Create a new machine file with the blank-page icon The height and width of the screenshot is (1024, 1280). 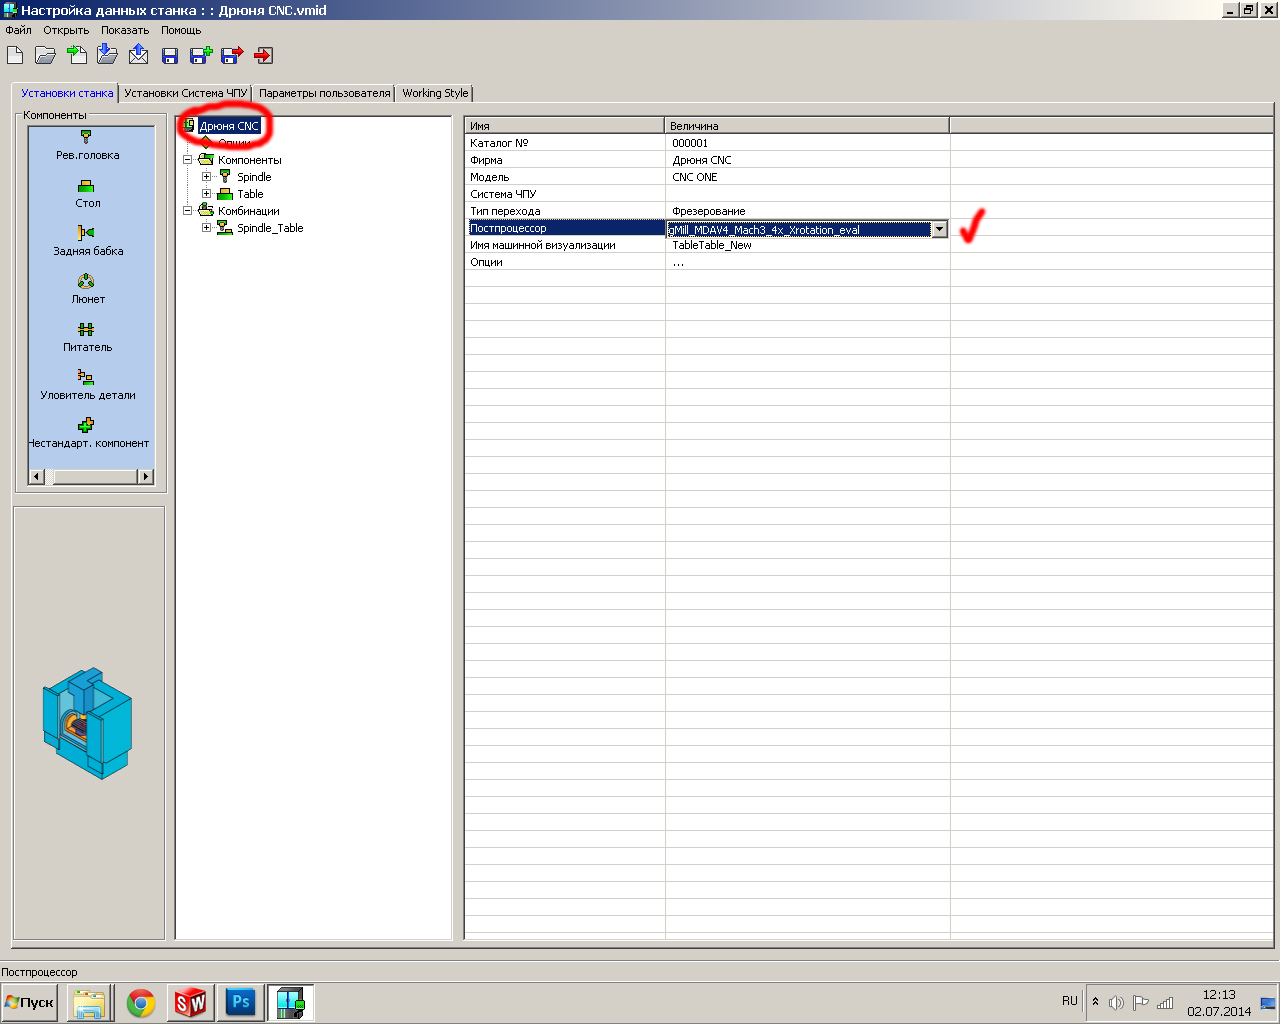pyautogui.click(x=15, y=55)
